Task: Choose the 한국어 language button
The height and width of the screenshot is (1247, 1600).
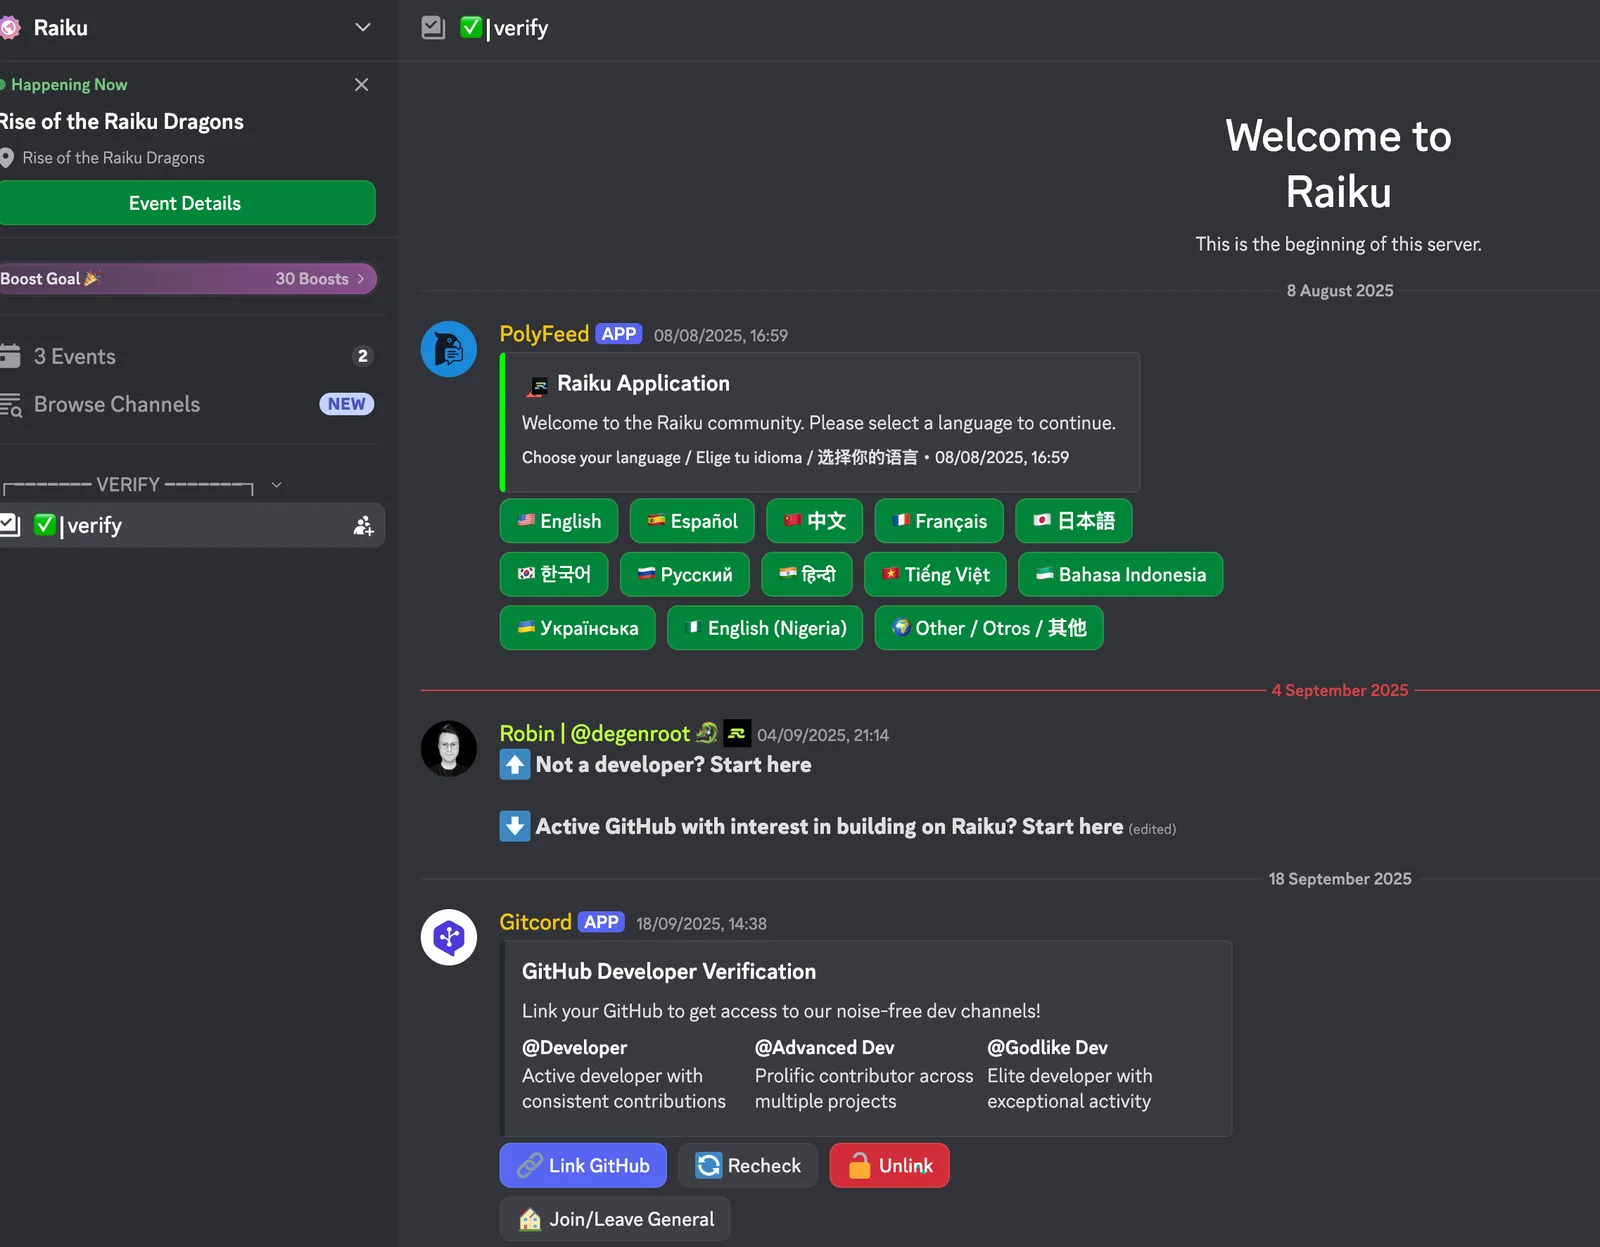Action: click(x=553, y=574)
